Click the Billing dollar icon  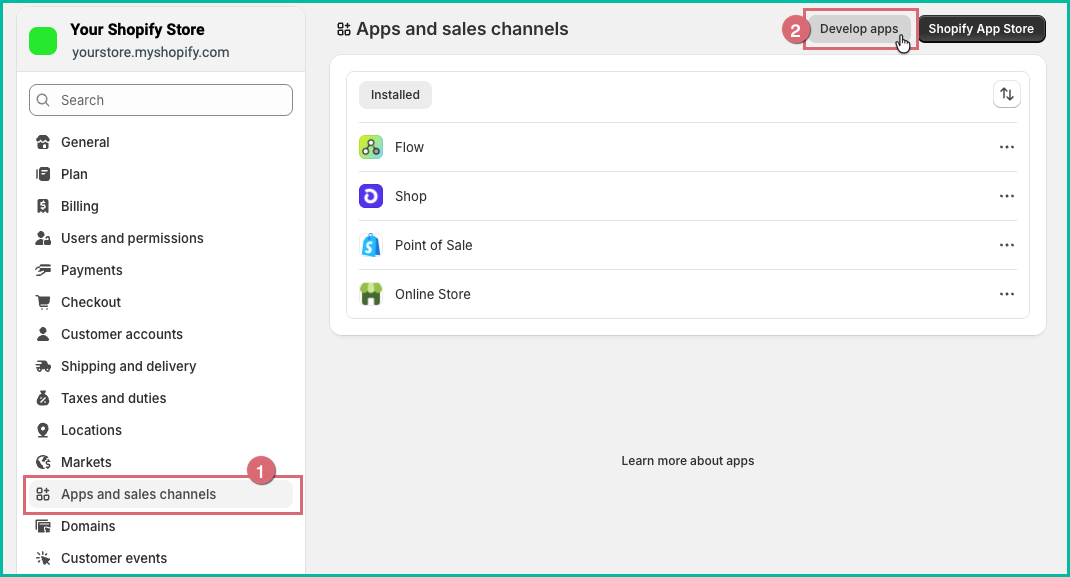[x=43, y=206]
